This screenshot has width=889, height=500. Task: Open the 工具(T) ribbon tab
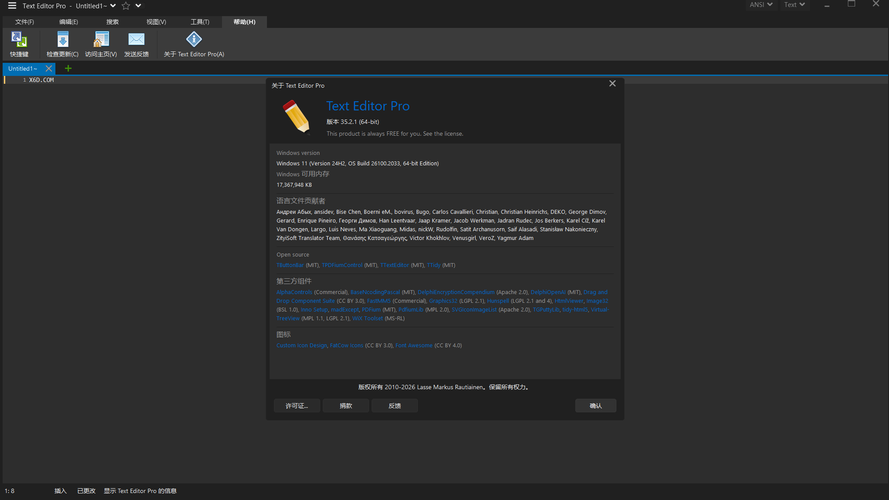[x=200, y=21]
